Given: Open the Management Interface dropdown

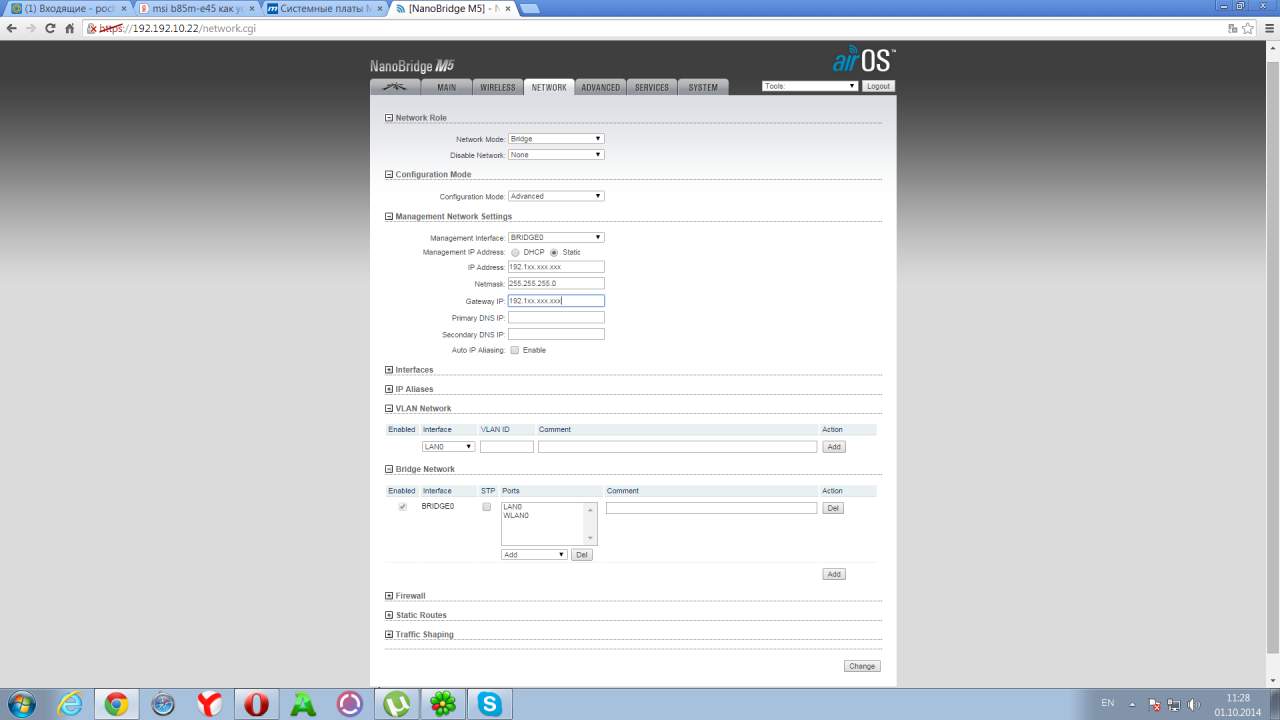Looking at the screenshot, I should [556, 237].
